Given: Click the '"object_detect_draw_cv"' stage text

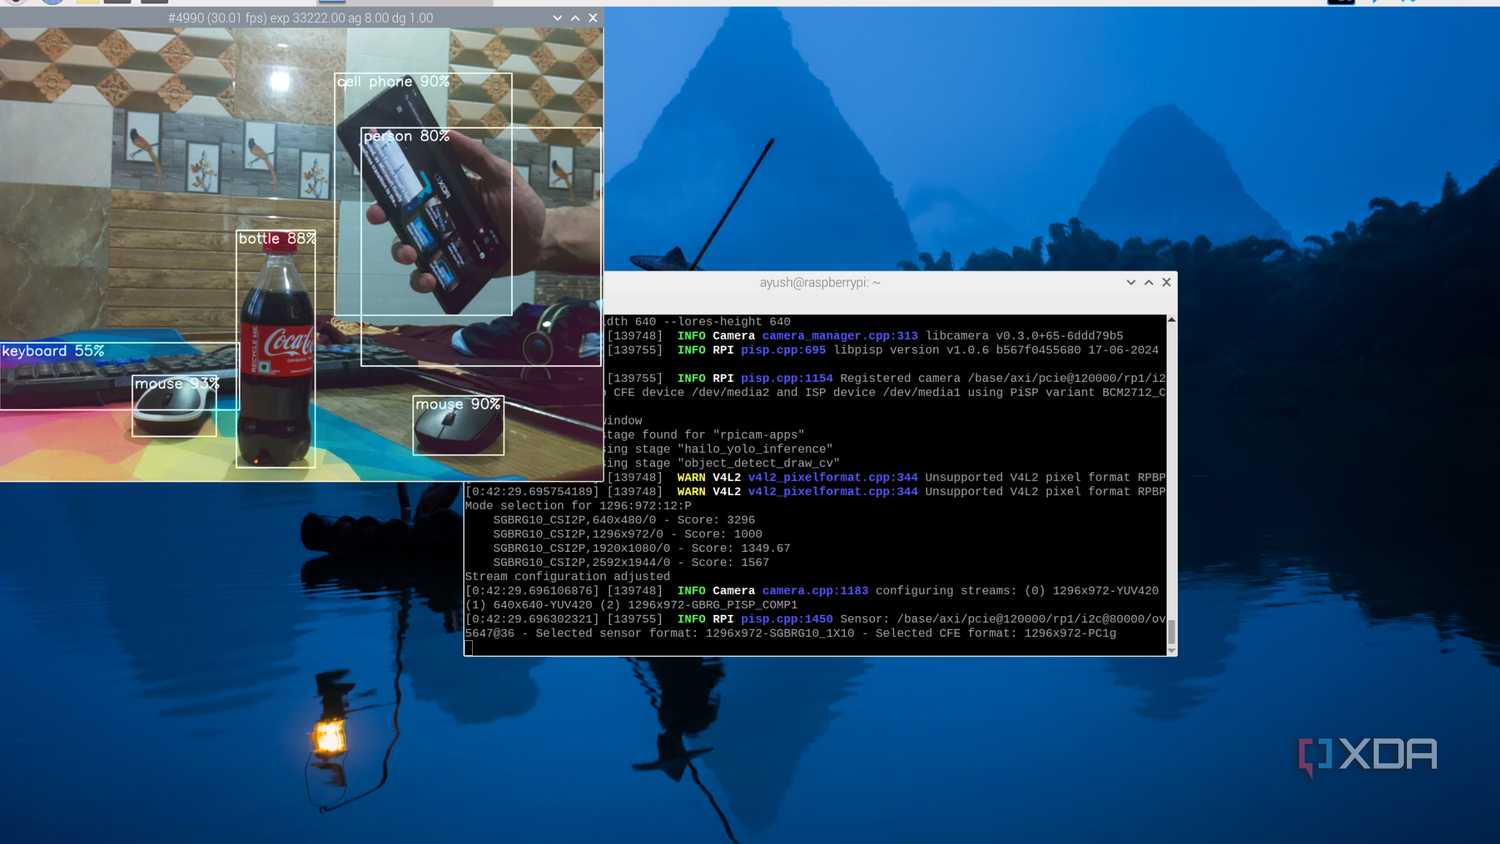Looking at the screenshot, I should (758, 463).
